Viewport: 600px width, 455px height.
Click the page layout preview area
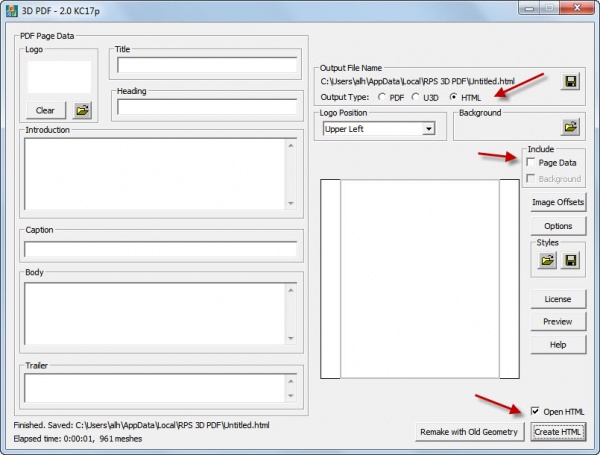click(420, 279)
